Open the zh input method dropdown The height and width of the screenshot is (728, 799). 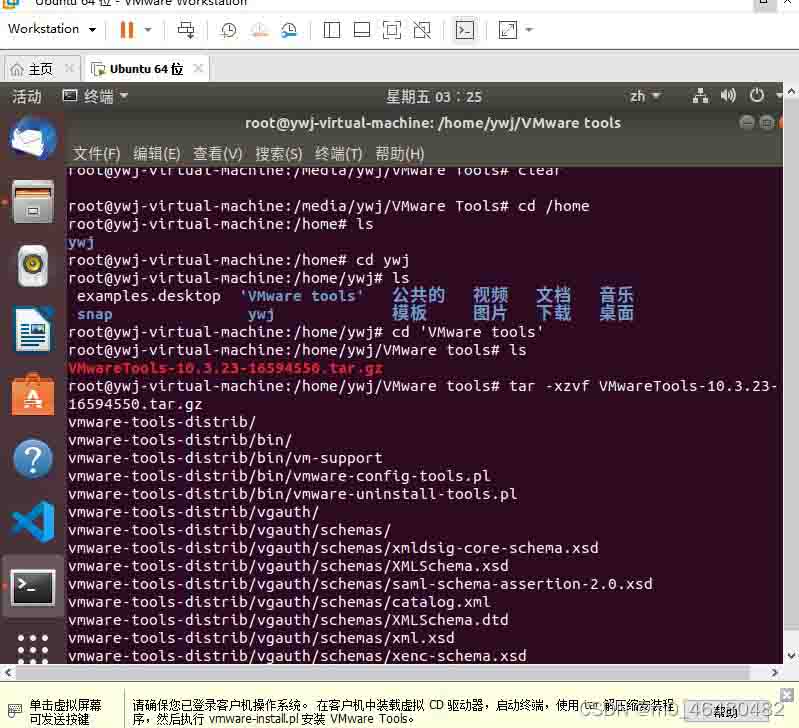point(645,96)
